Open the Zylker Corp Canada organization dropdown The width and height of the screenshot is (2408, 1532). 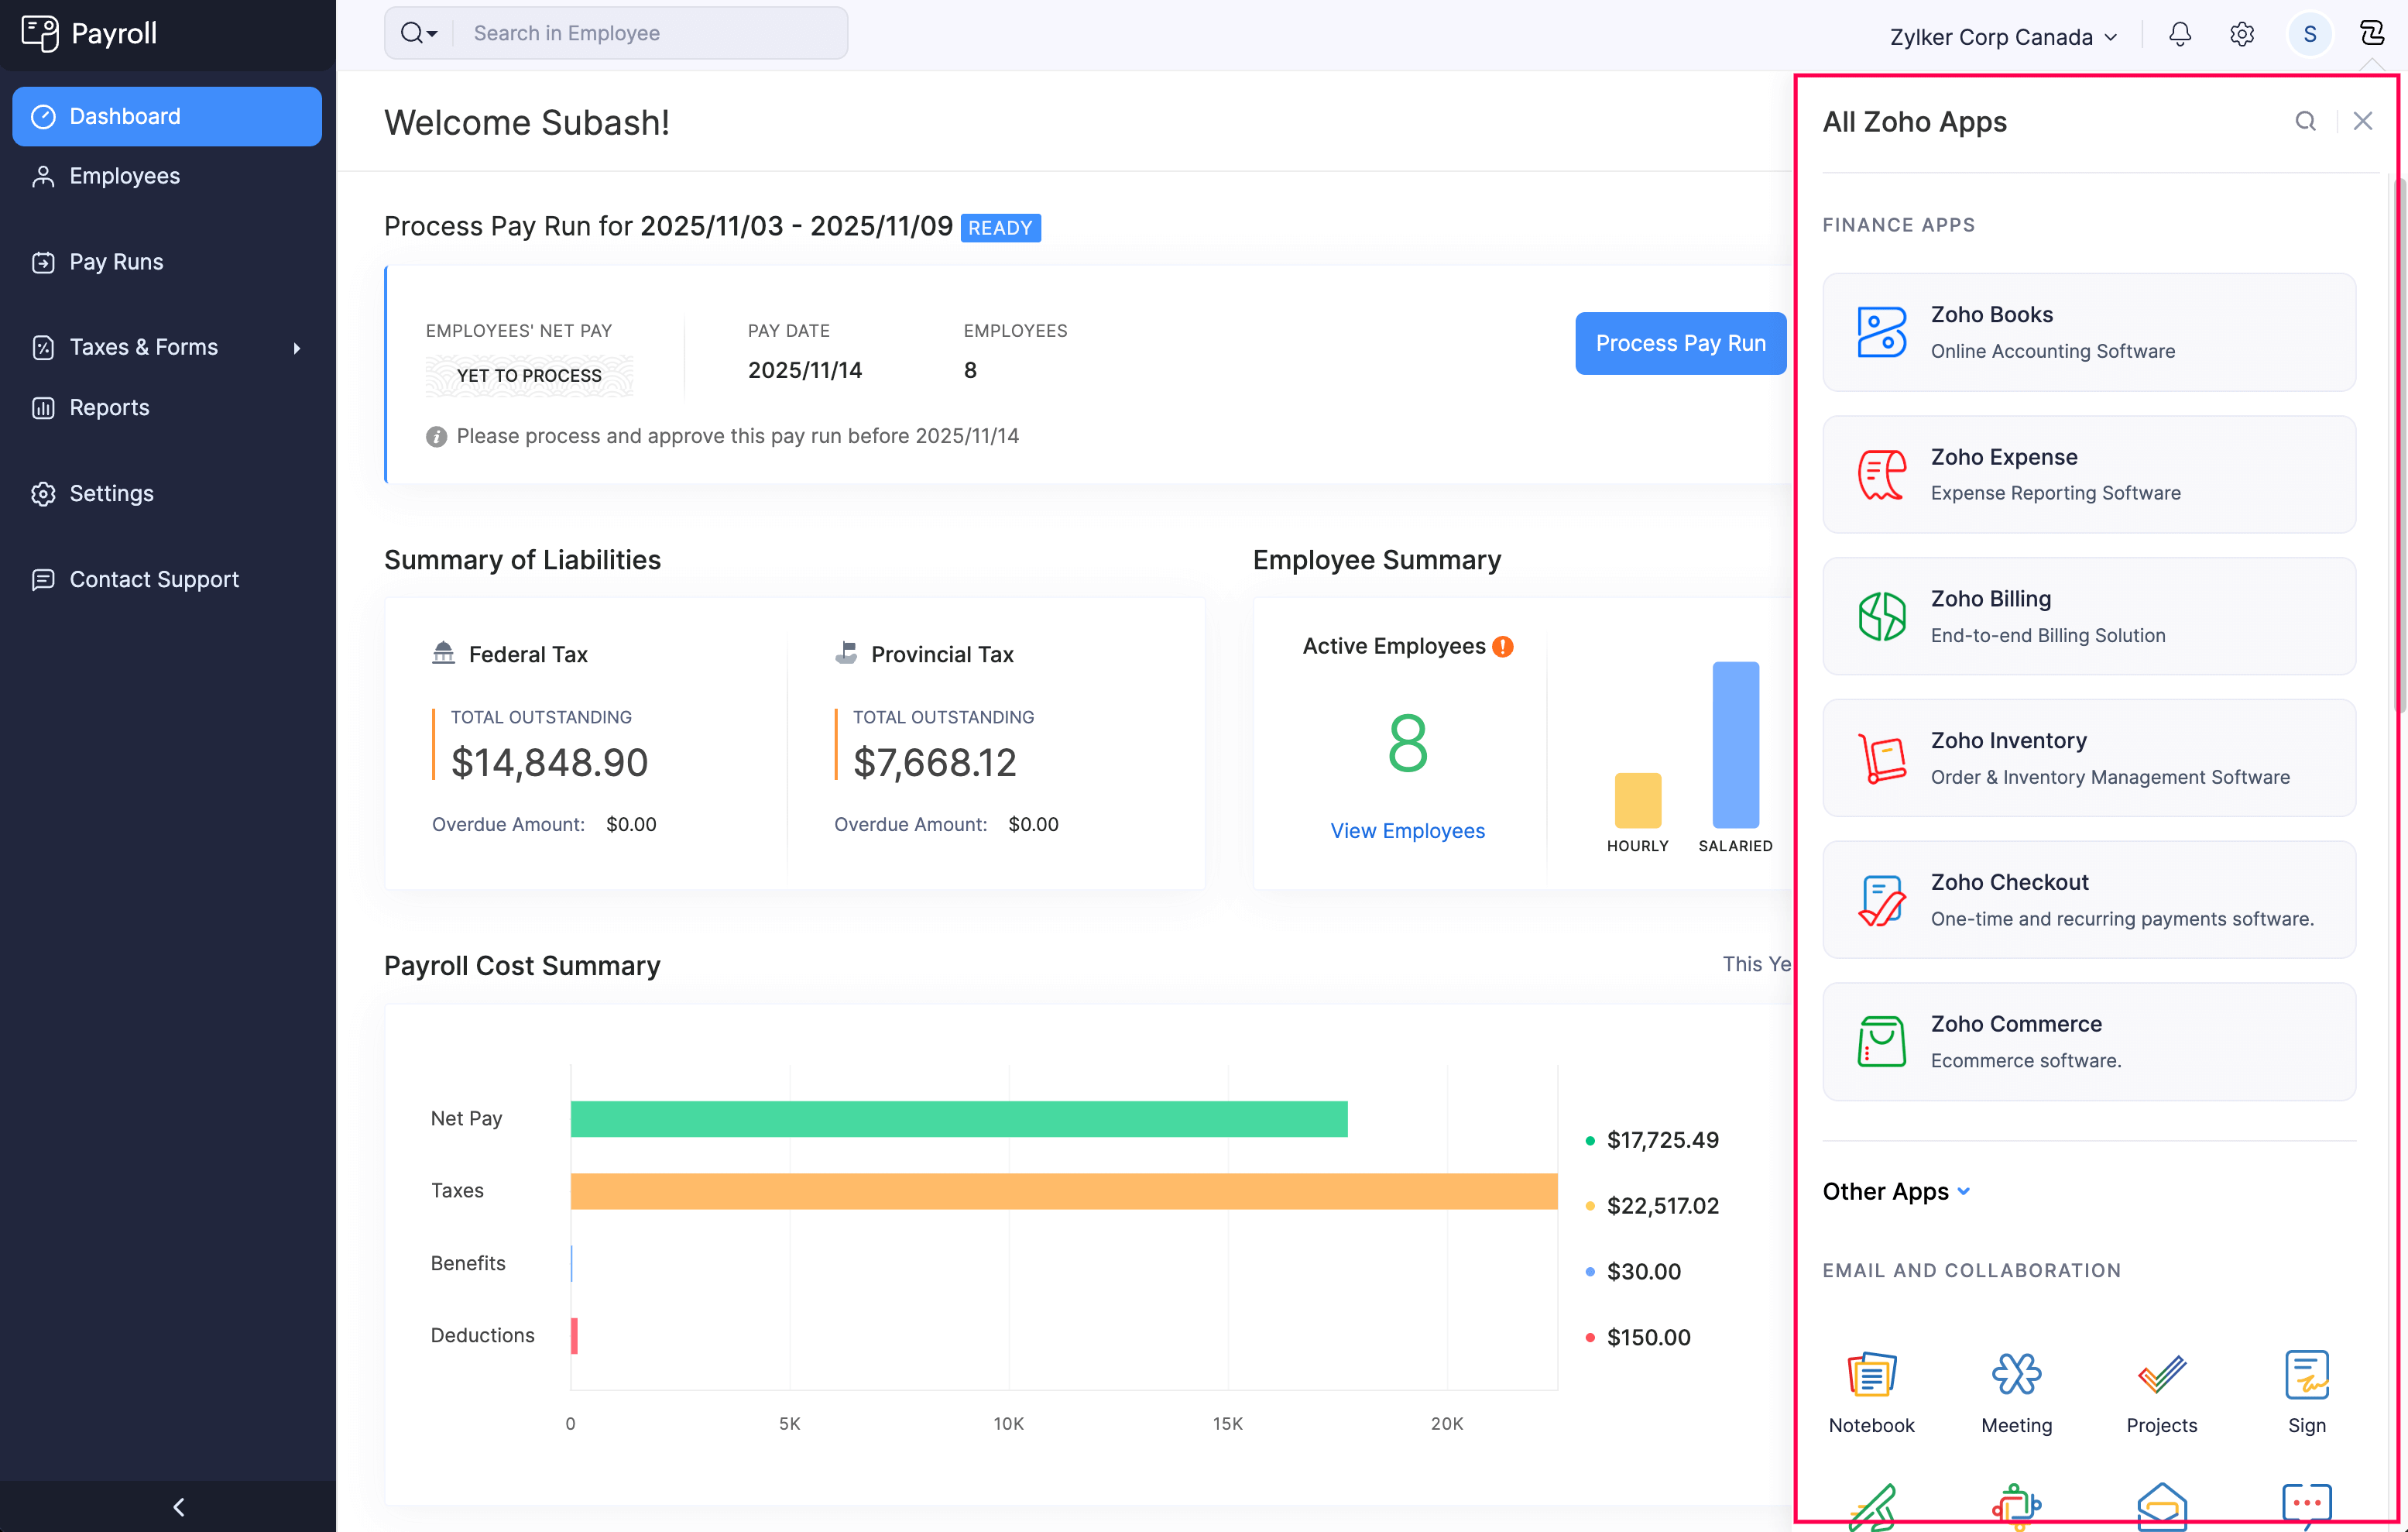(x=2002, y=36)
